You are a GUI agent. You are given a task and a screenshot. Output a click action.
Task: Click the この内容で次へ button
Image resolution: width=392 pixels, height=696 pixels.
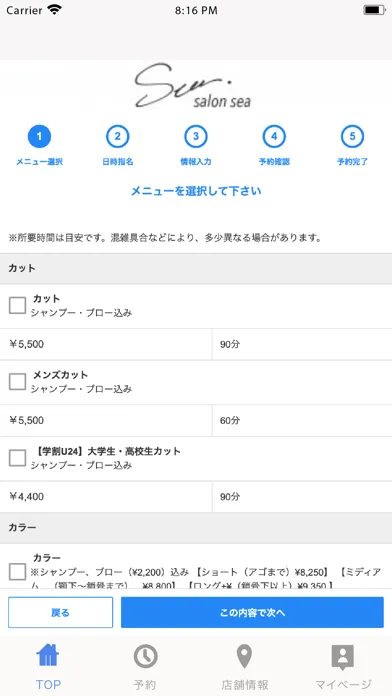pos(252,613)
